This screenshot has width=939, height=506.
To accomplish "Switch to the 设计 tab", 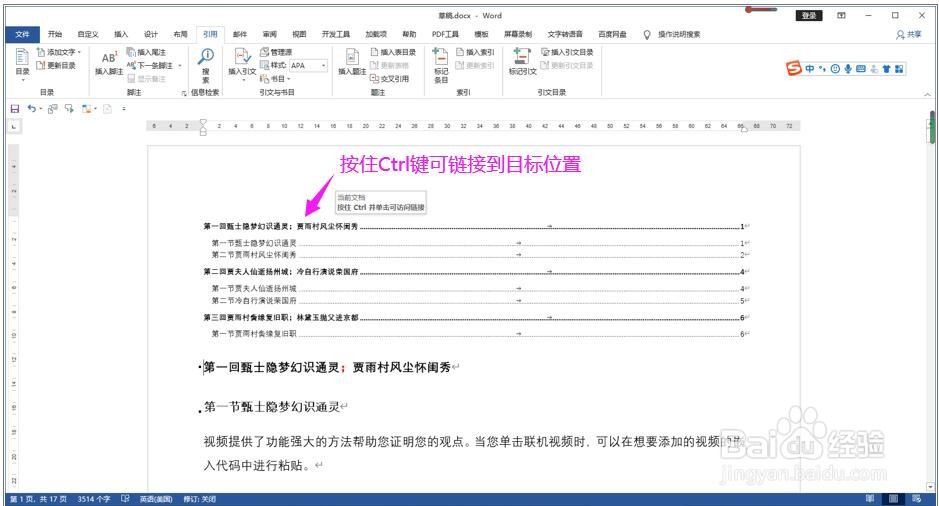I will pos(151,34).
